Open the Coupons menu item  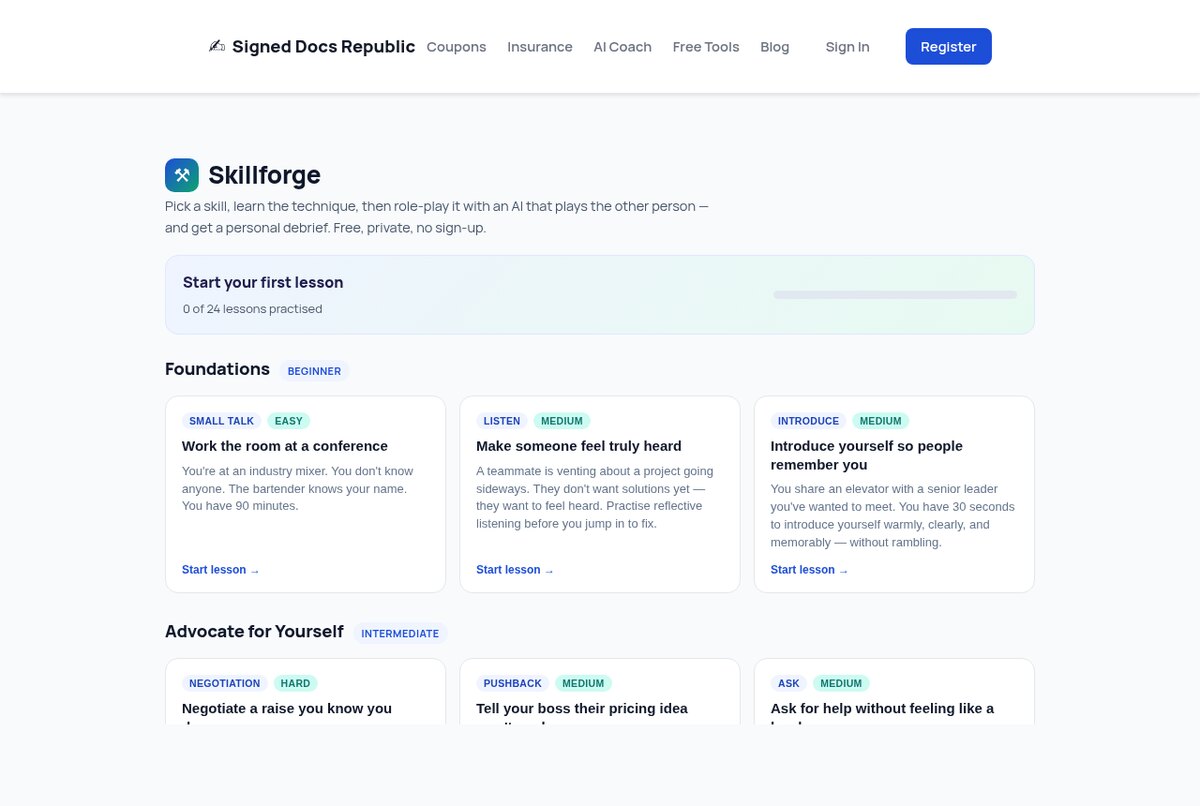456,47
